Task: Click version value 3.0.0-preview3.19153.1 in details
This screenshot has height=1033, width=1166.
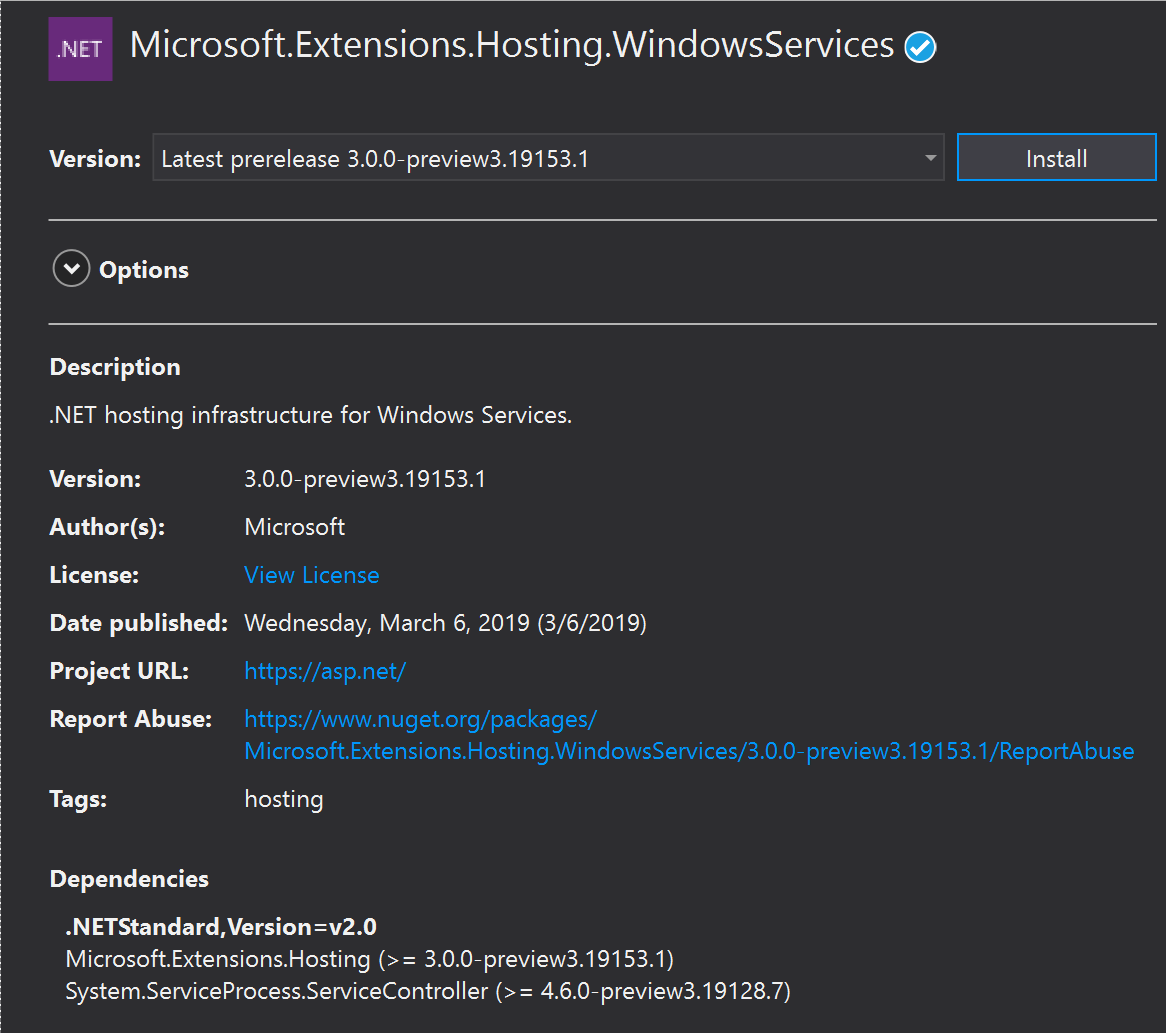Action: click(x=364, y=479)
